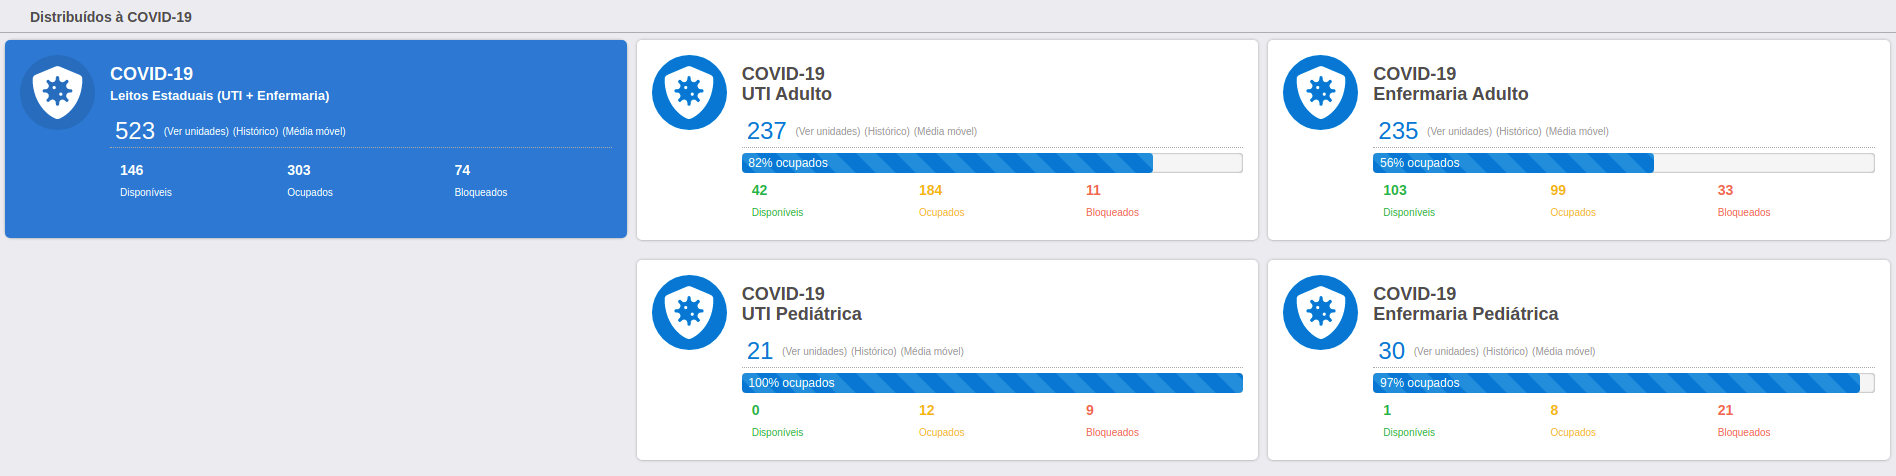View 'Ver unidades' in UTI Pediátrica card
This screenshot has height=476, width=1896.
(x=814, y=352)
